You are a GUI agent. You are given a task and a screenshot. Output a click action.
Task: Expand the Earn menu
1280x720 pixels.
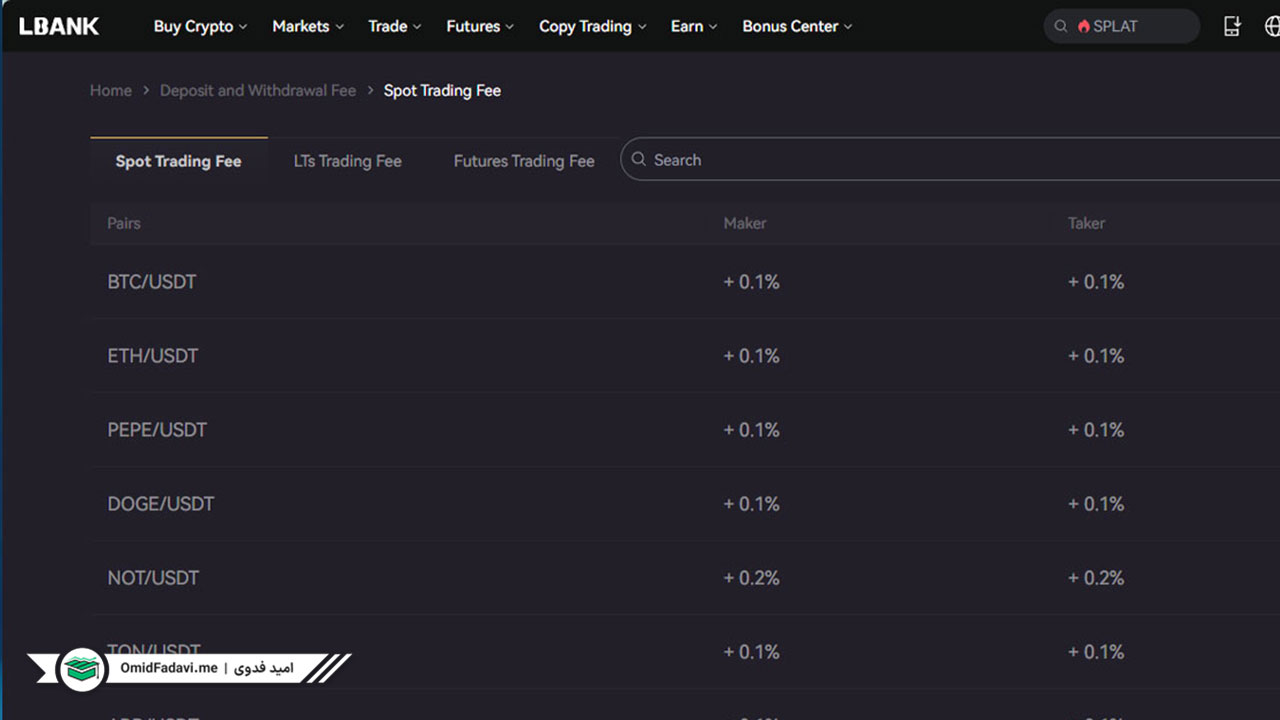[694, 27]
